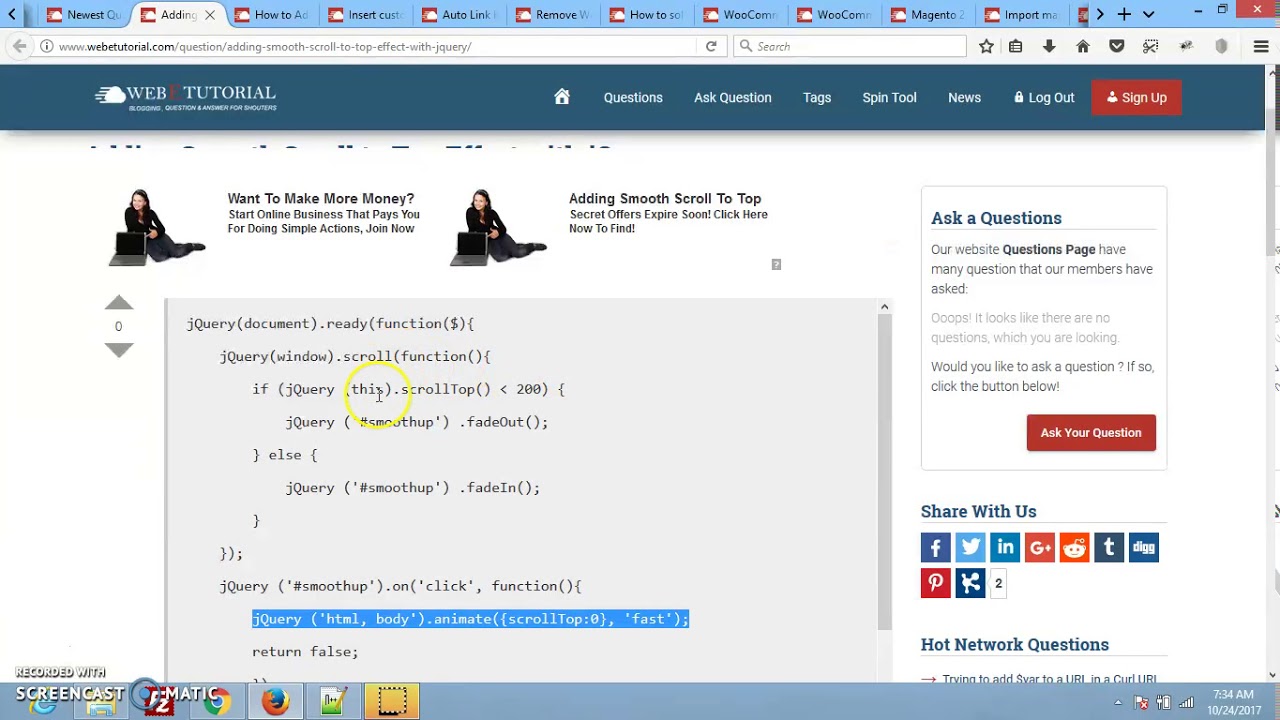1280x720 pixels.
Task: Click the Questions Page link in sidebar
Action: [x=1049, y=249]
